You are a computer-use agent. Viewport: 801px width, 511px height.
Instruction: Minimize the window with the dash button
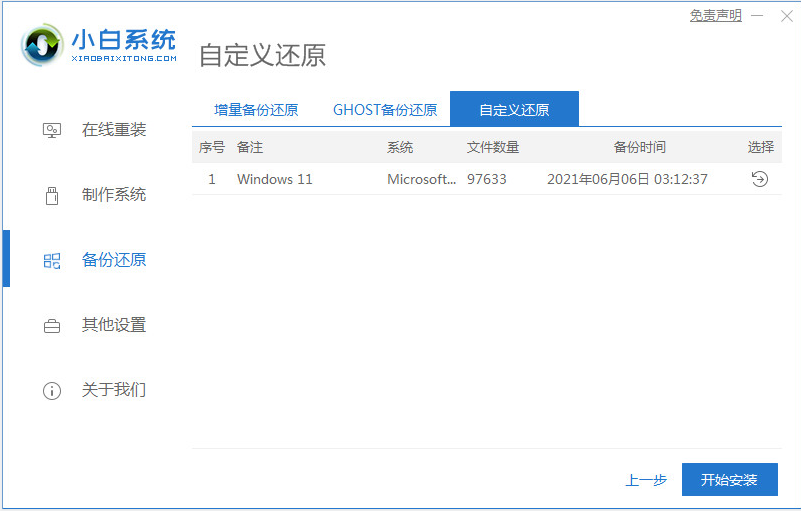pos(757,16)
